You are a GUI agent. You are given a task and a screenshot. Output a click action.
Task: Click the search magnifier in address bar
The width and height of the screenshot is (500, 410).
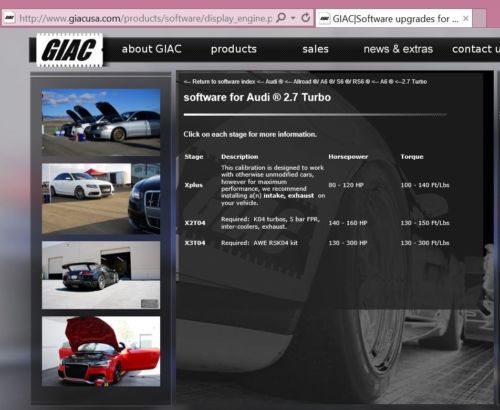(x=281, y=18)
